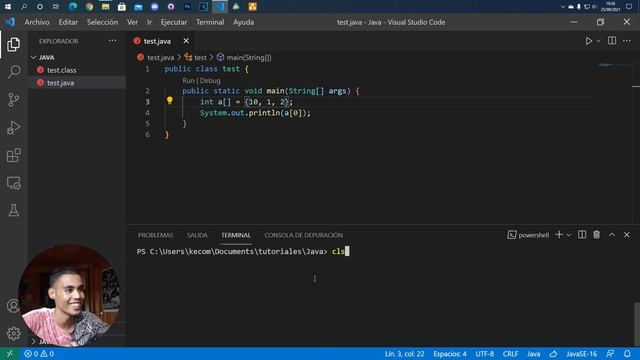Click the remote window status bar icon

coord(9,353)
